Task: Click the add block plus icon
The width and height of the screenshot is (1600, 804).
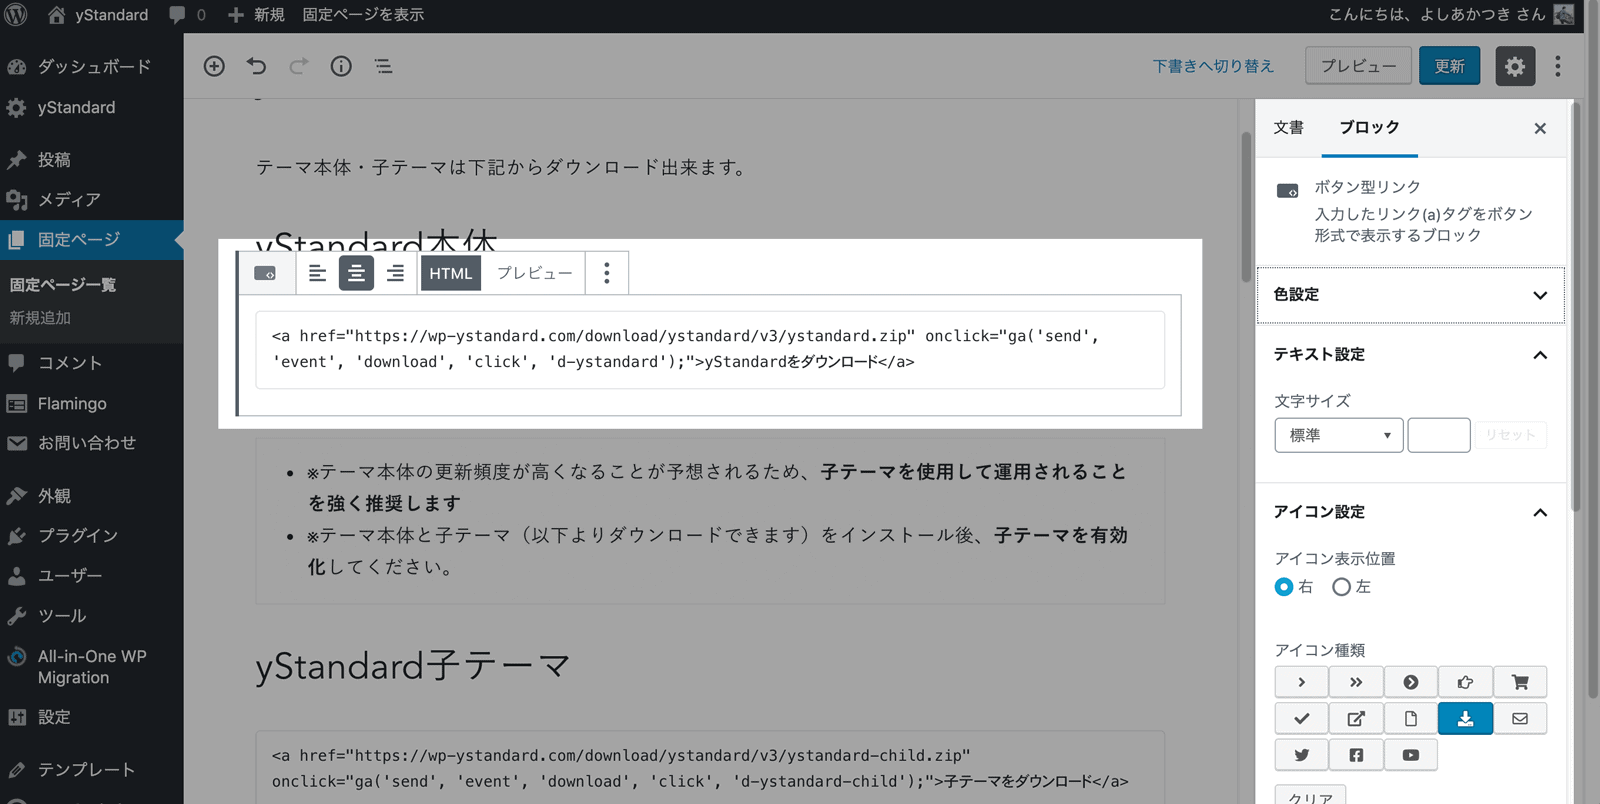Action: 214,66
